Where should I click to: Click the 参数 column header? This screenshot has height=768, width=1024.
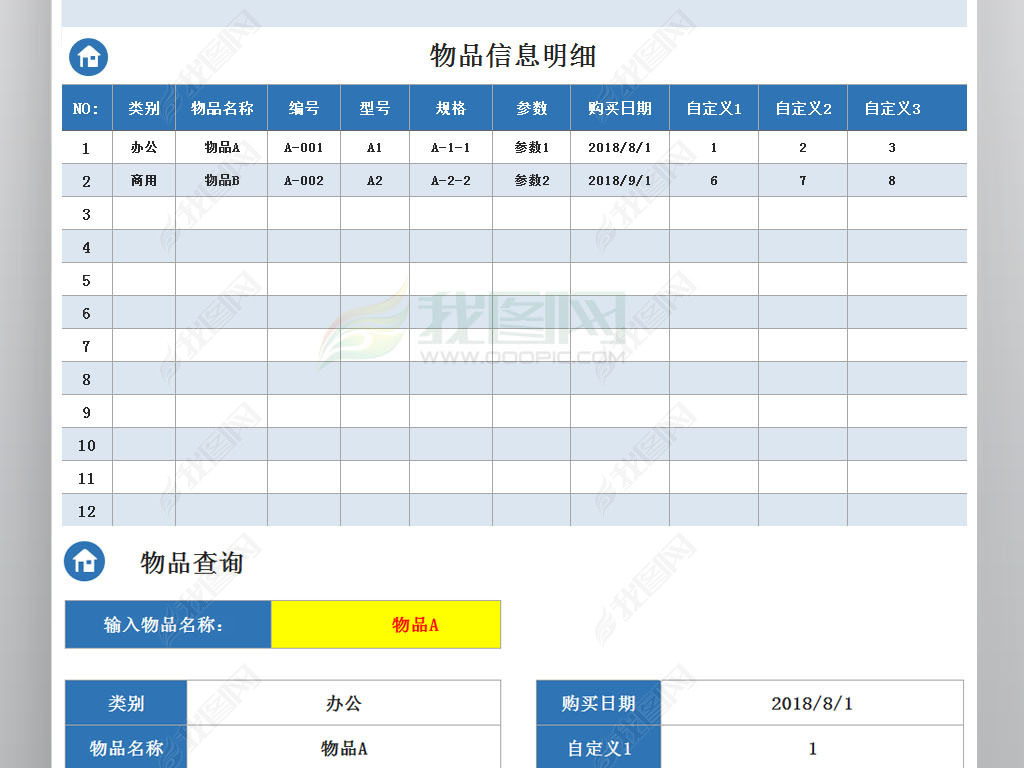[x=532, y=108]
